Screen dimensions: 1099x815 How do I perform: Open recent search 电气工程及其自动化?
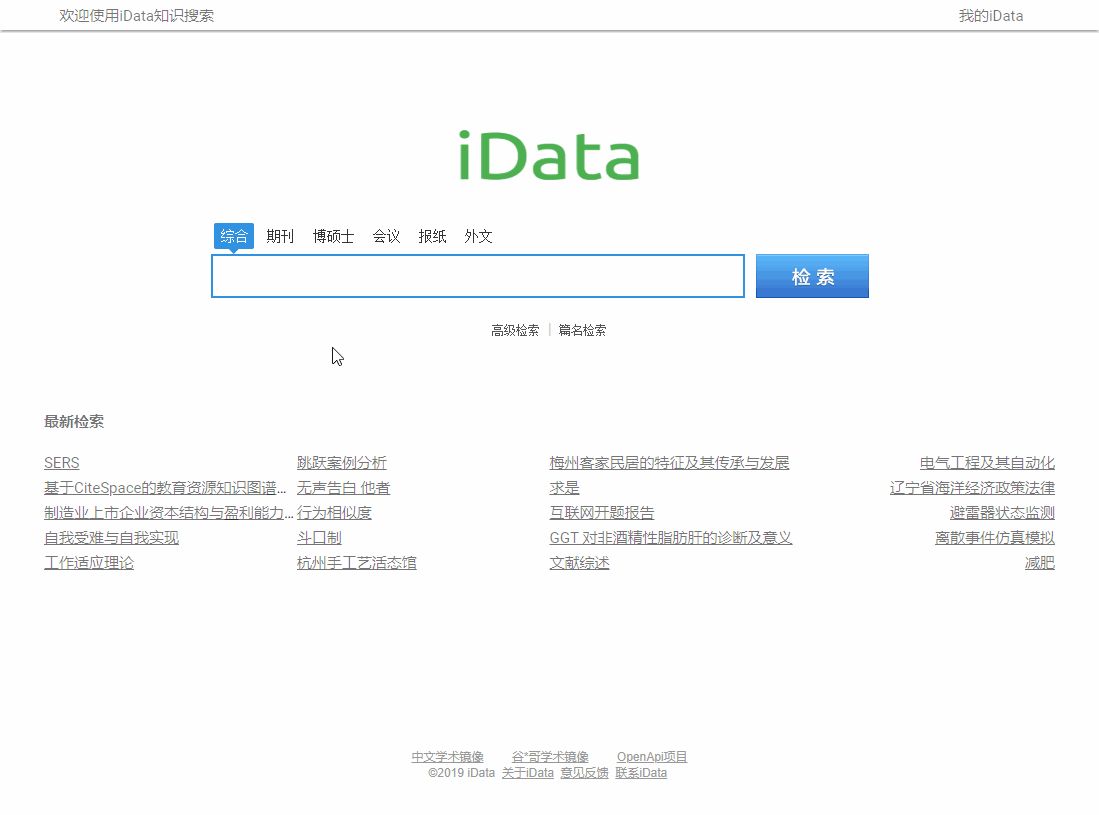point(987,463)
